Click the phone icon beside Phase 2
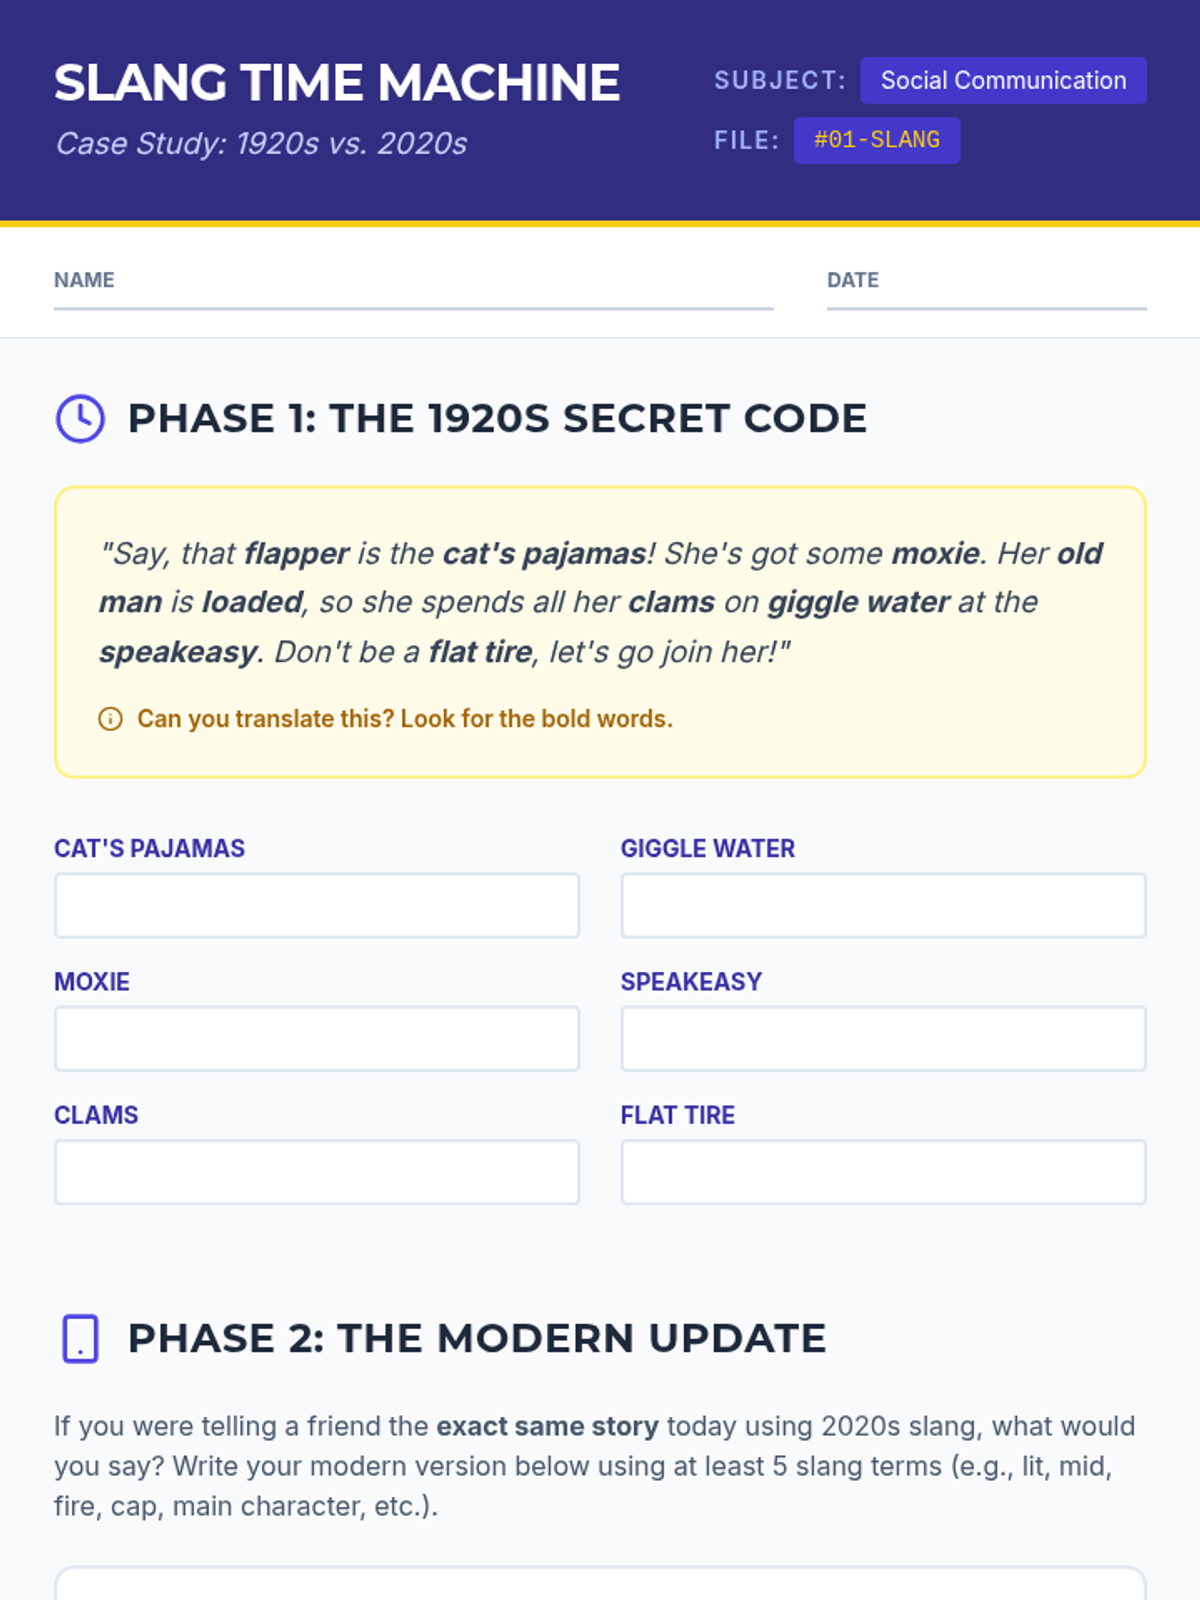This screenshot has width=1200, height=1600. (x=80, y=1339)
